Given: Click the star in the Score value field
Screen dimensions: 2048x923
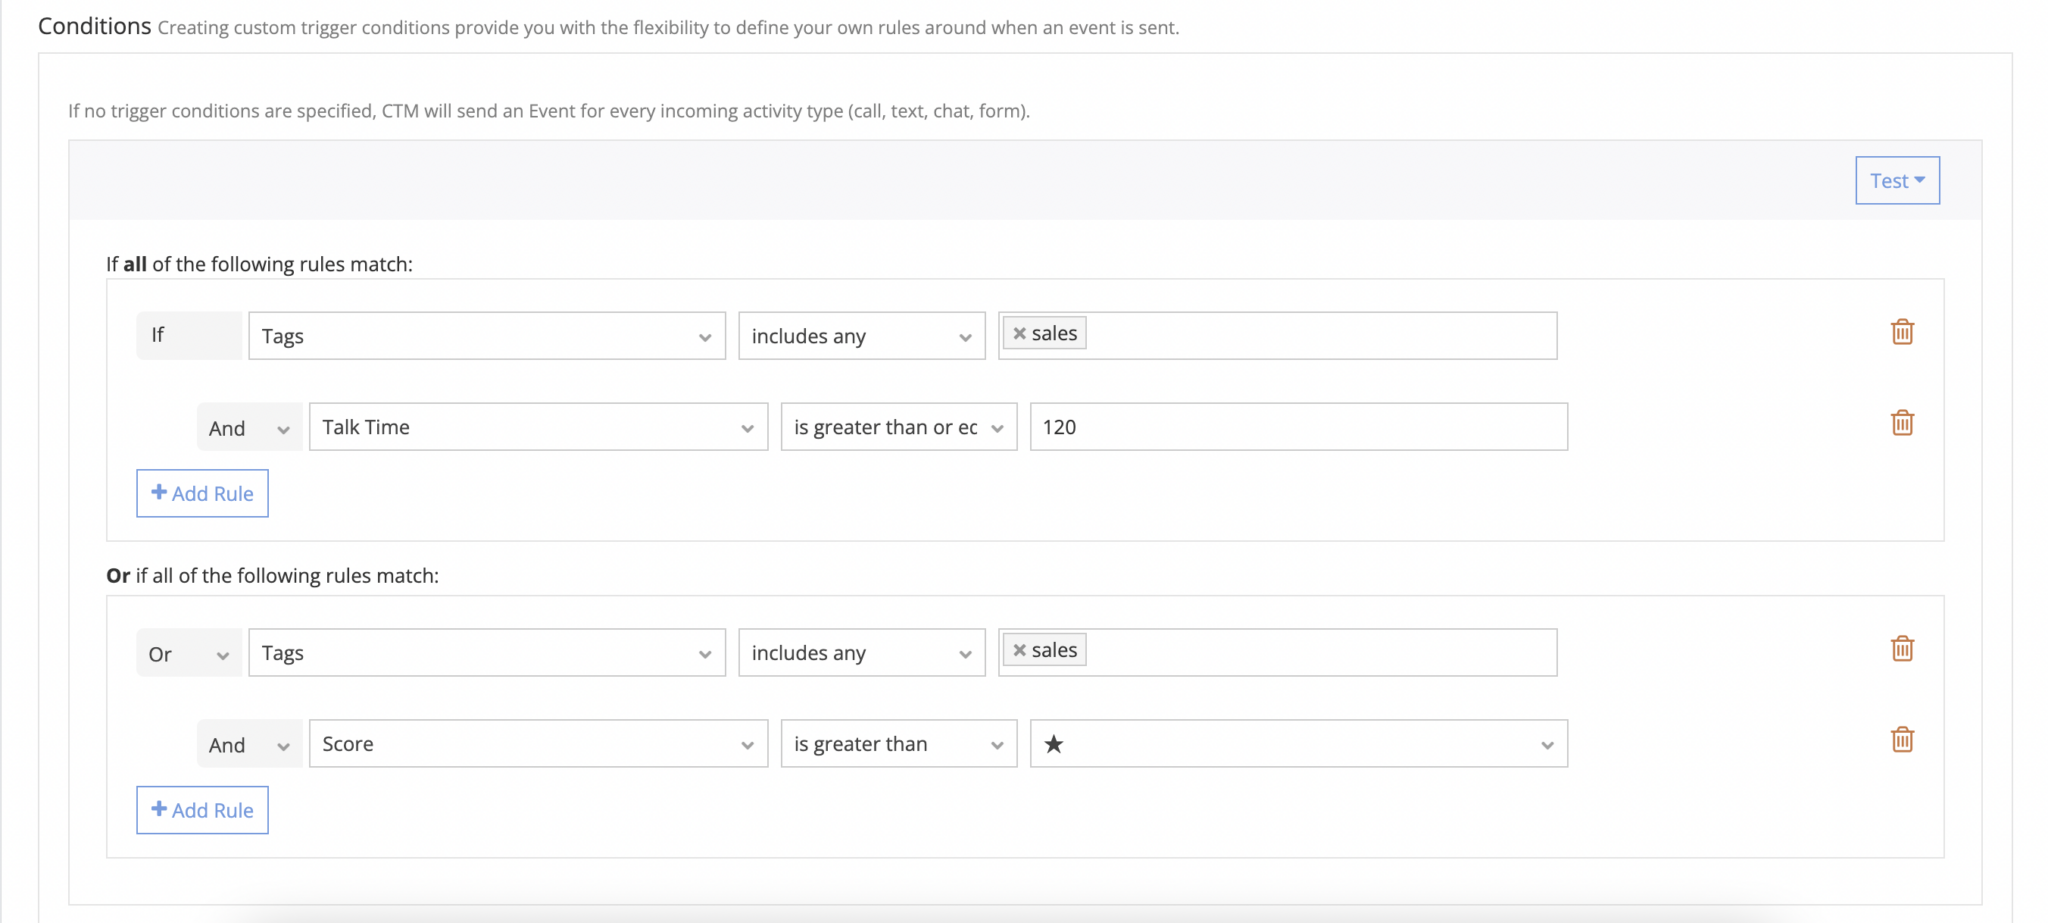Looking at the screenshot, I should [x=1054, y=744].
